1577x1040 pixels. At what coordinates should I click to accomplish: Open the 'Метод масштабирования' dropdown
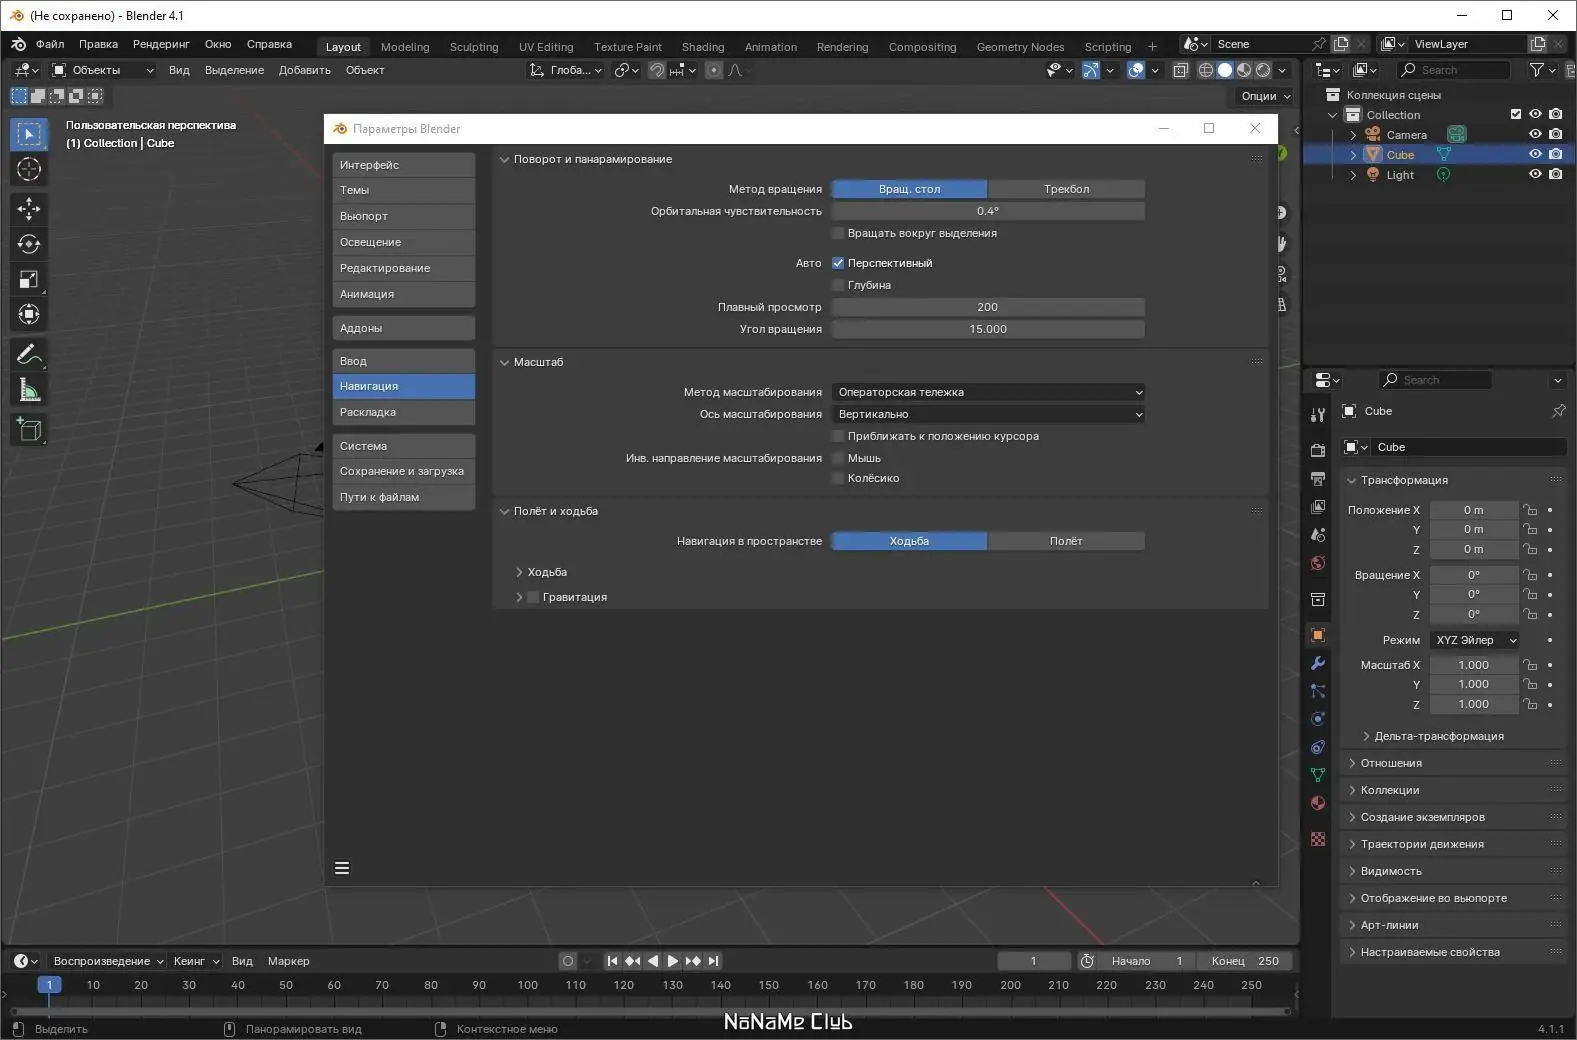click(x=988, y=392)
